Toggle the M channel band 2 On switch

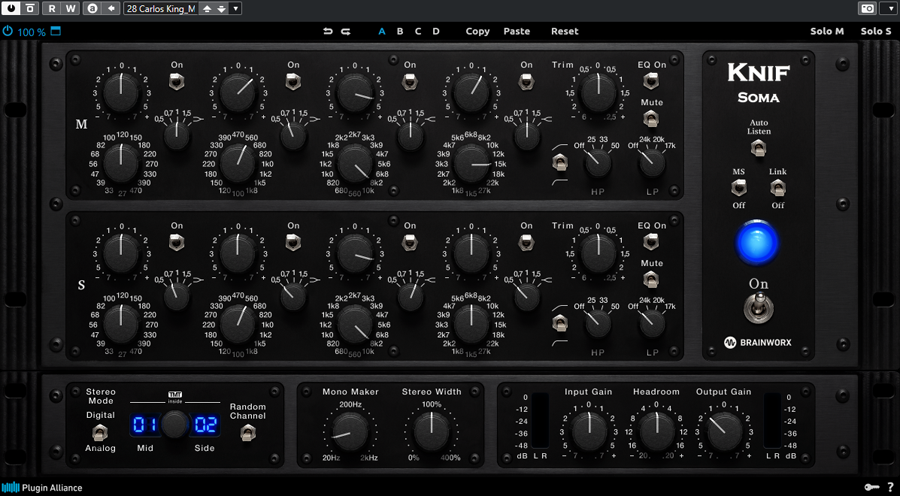[293, 82]
